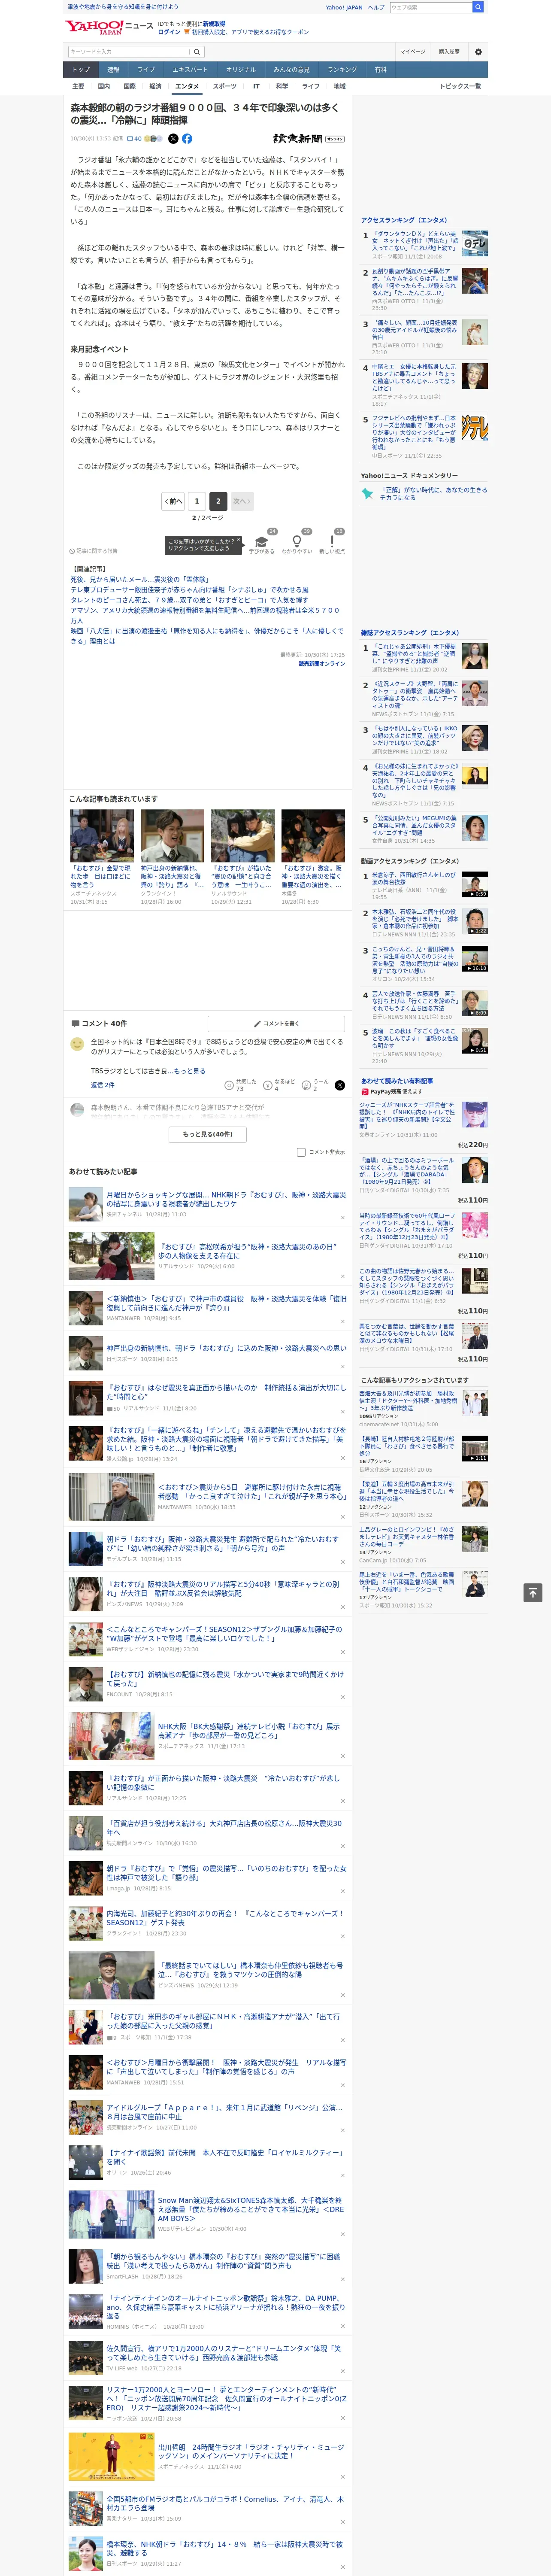Share the article on Facebook
This screenshot has height=2576, width=551.
[187, 139]
